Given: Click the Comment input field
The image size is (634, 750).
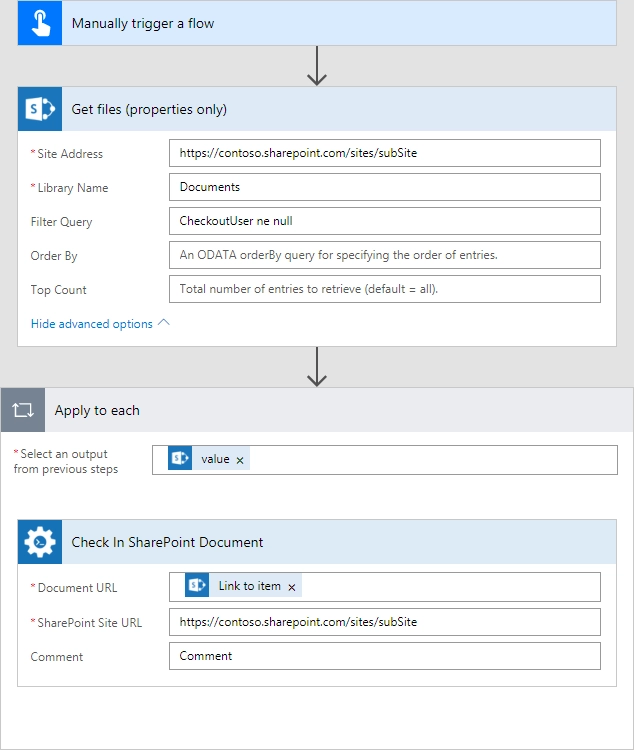Looking at the screenshot, I should click(x=385, y=656).
